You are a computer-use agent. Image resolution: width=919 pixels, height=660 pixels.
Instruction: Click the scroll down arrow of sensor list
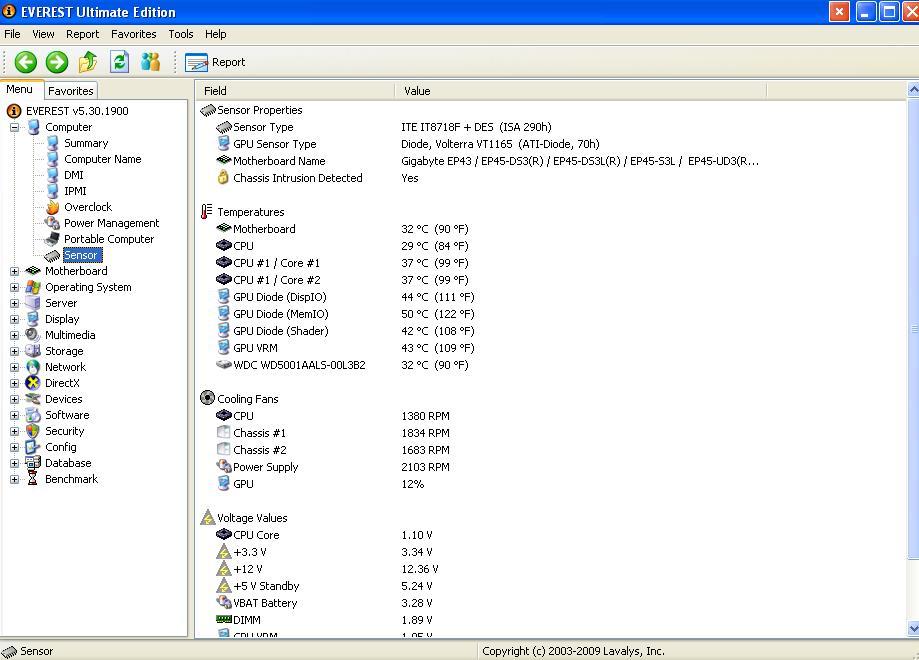[912, 628]
